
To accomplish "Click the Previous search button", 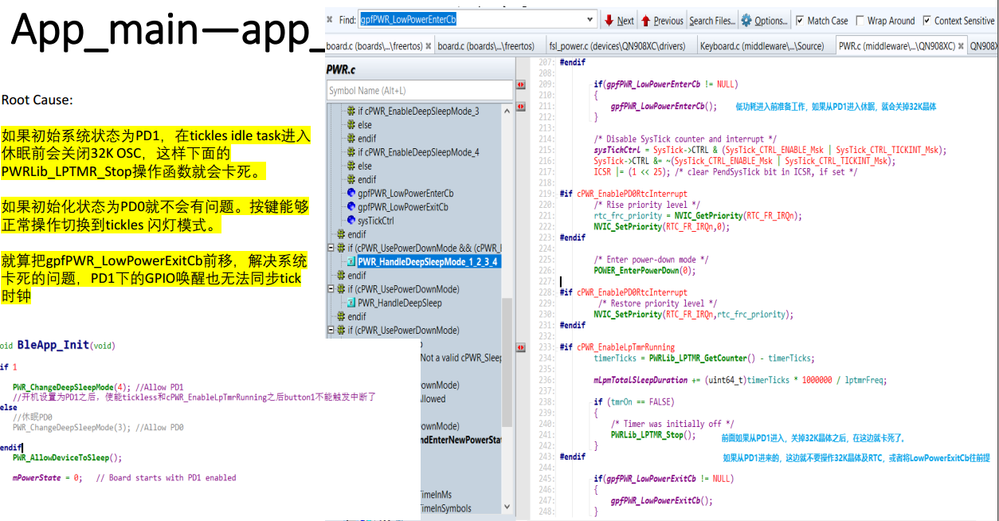I will (x=662, y=20).
